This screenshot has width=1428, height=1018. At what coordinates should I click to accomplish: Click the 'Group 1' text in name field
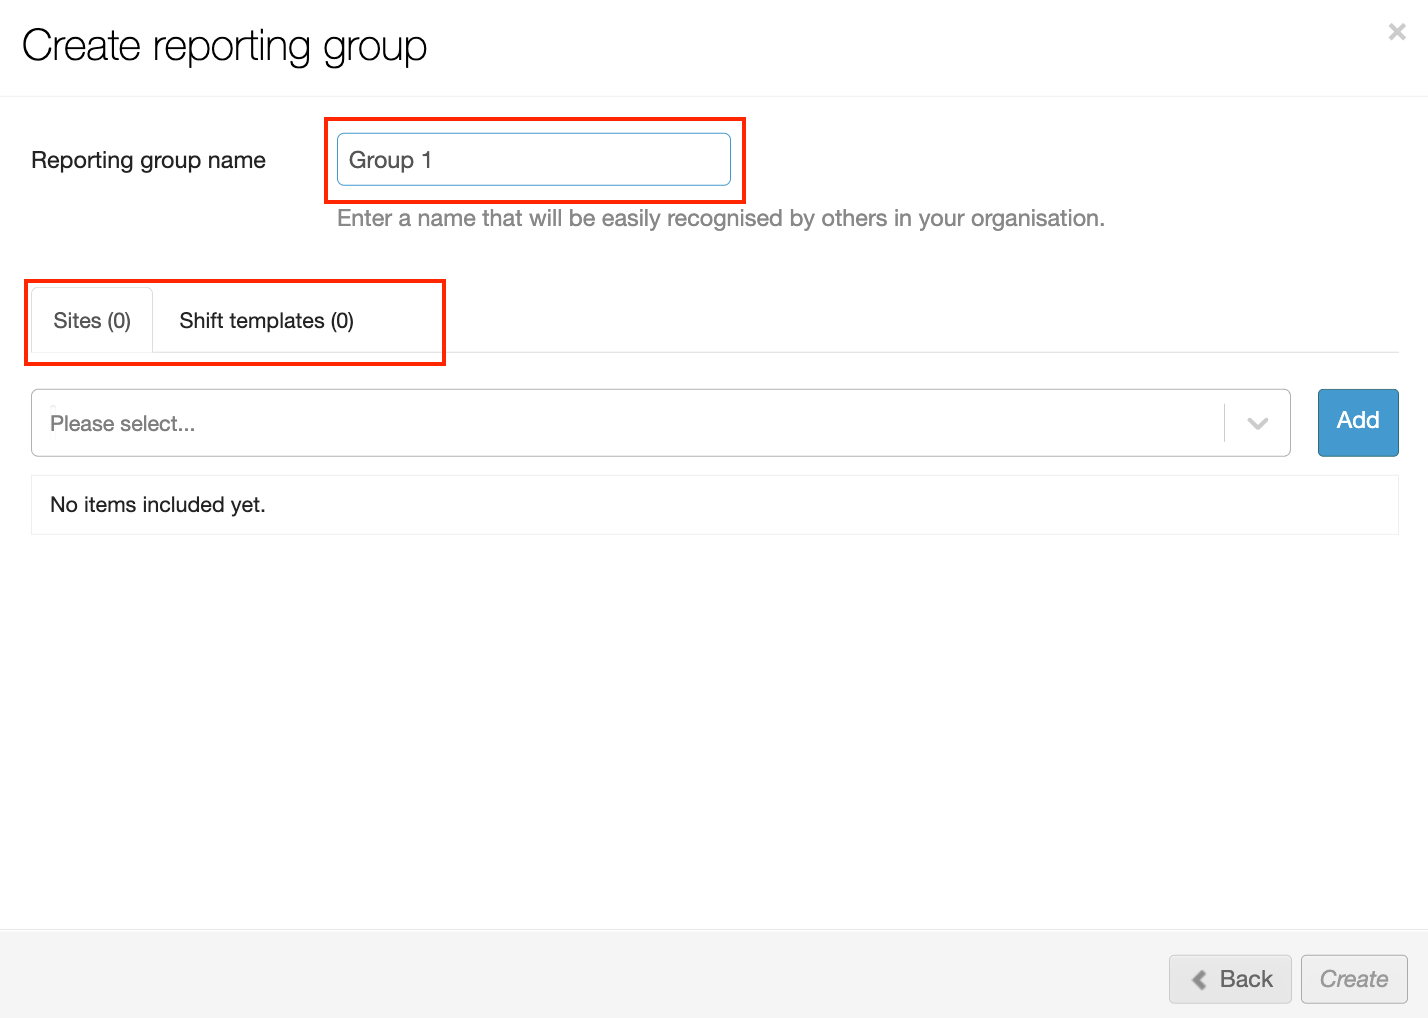point(390,160)
